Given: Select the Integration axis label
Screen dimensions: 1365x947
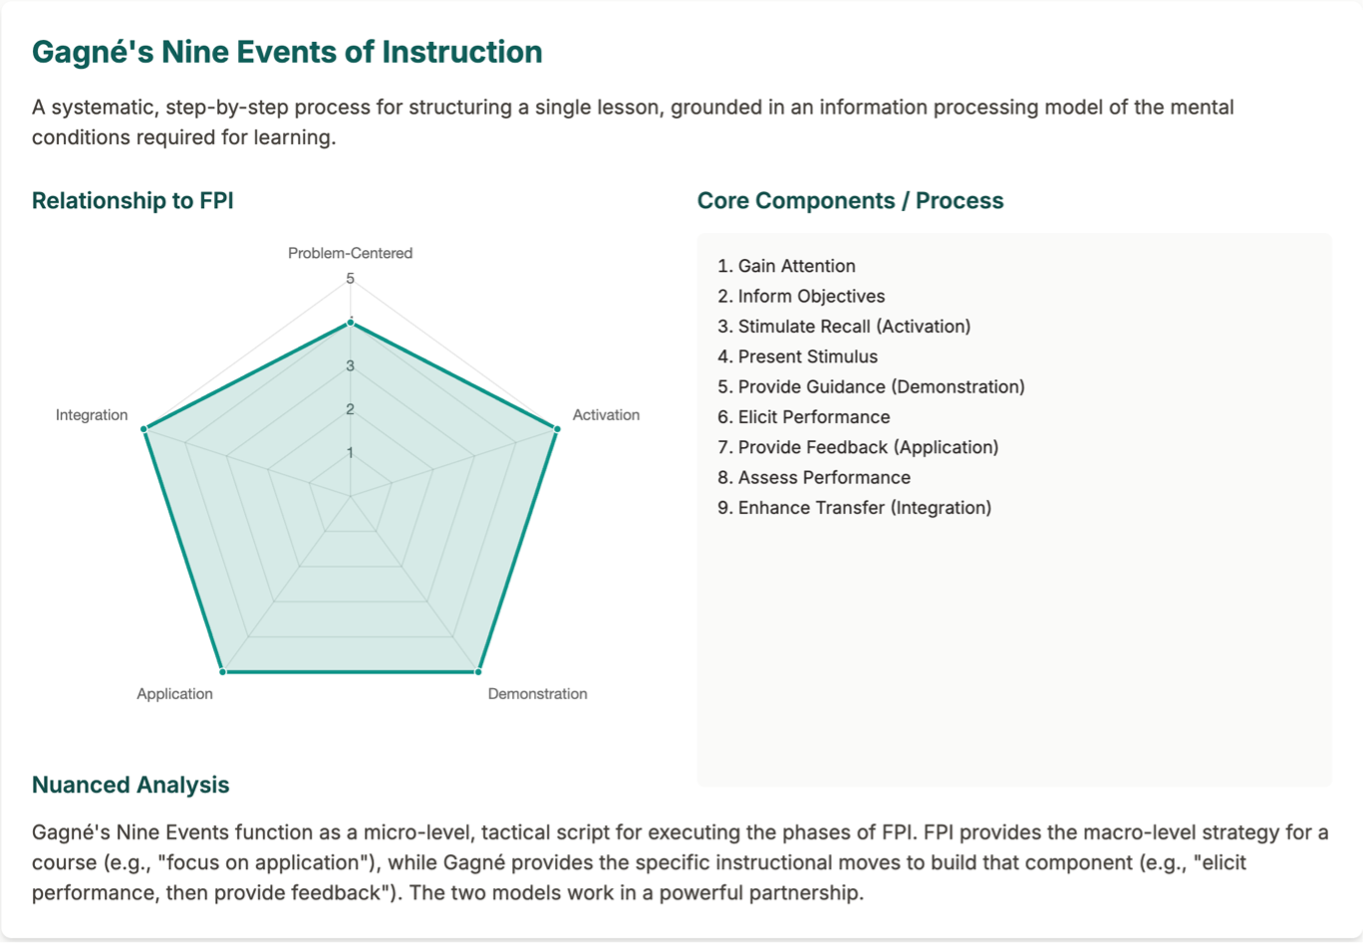Looking at the screenshot, I should tap(92, 415).
